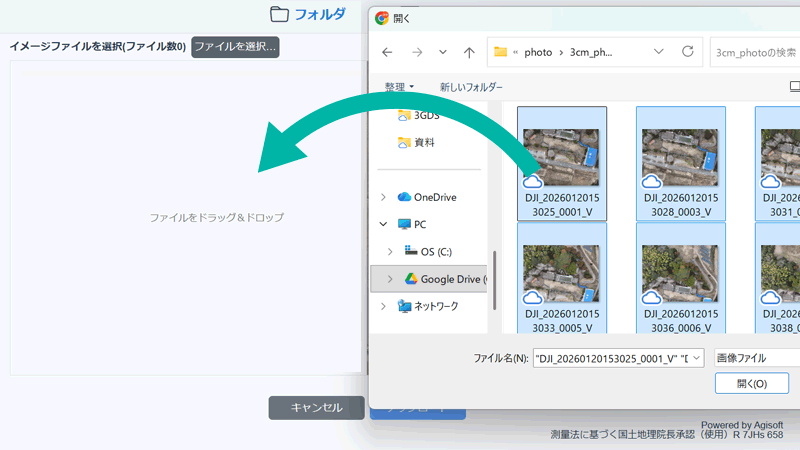Click the back arrow in file dialog
The image size is (800, 450).
[387, 52]
